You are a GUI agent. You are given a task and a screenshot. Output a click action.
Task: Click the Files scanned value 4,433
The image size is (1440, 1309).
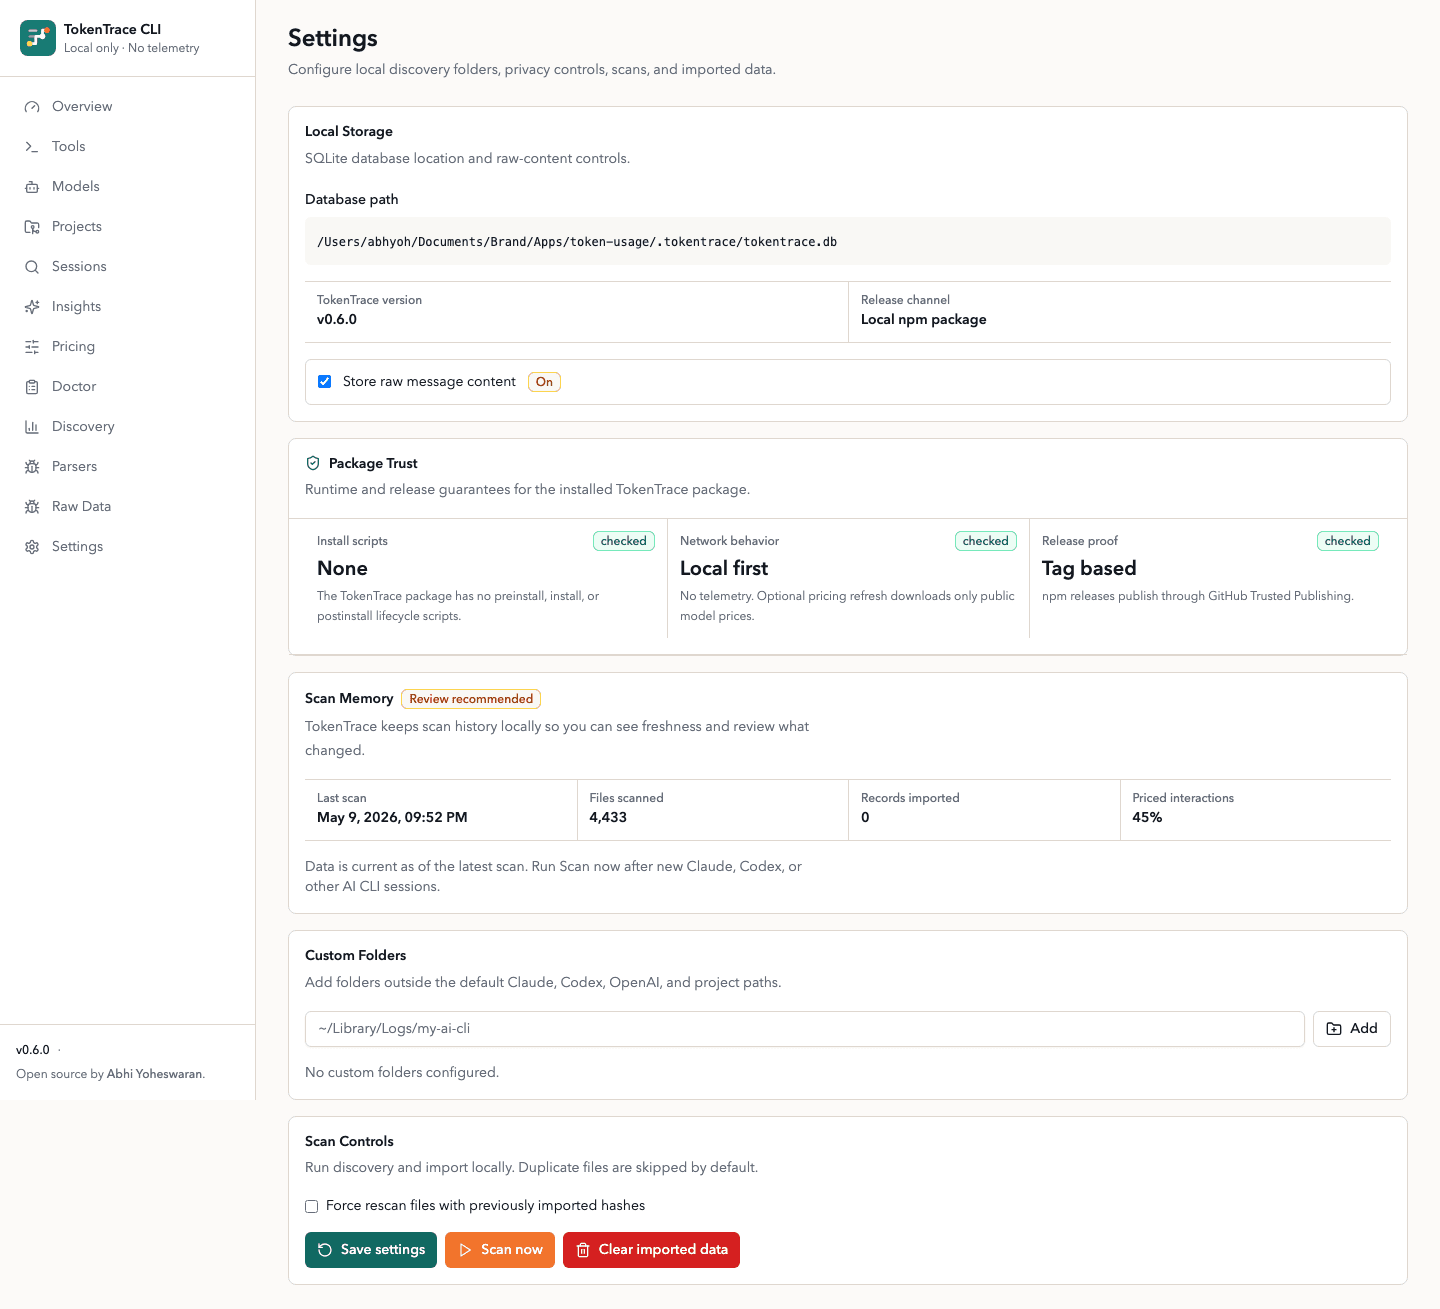coord(608,818)
